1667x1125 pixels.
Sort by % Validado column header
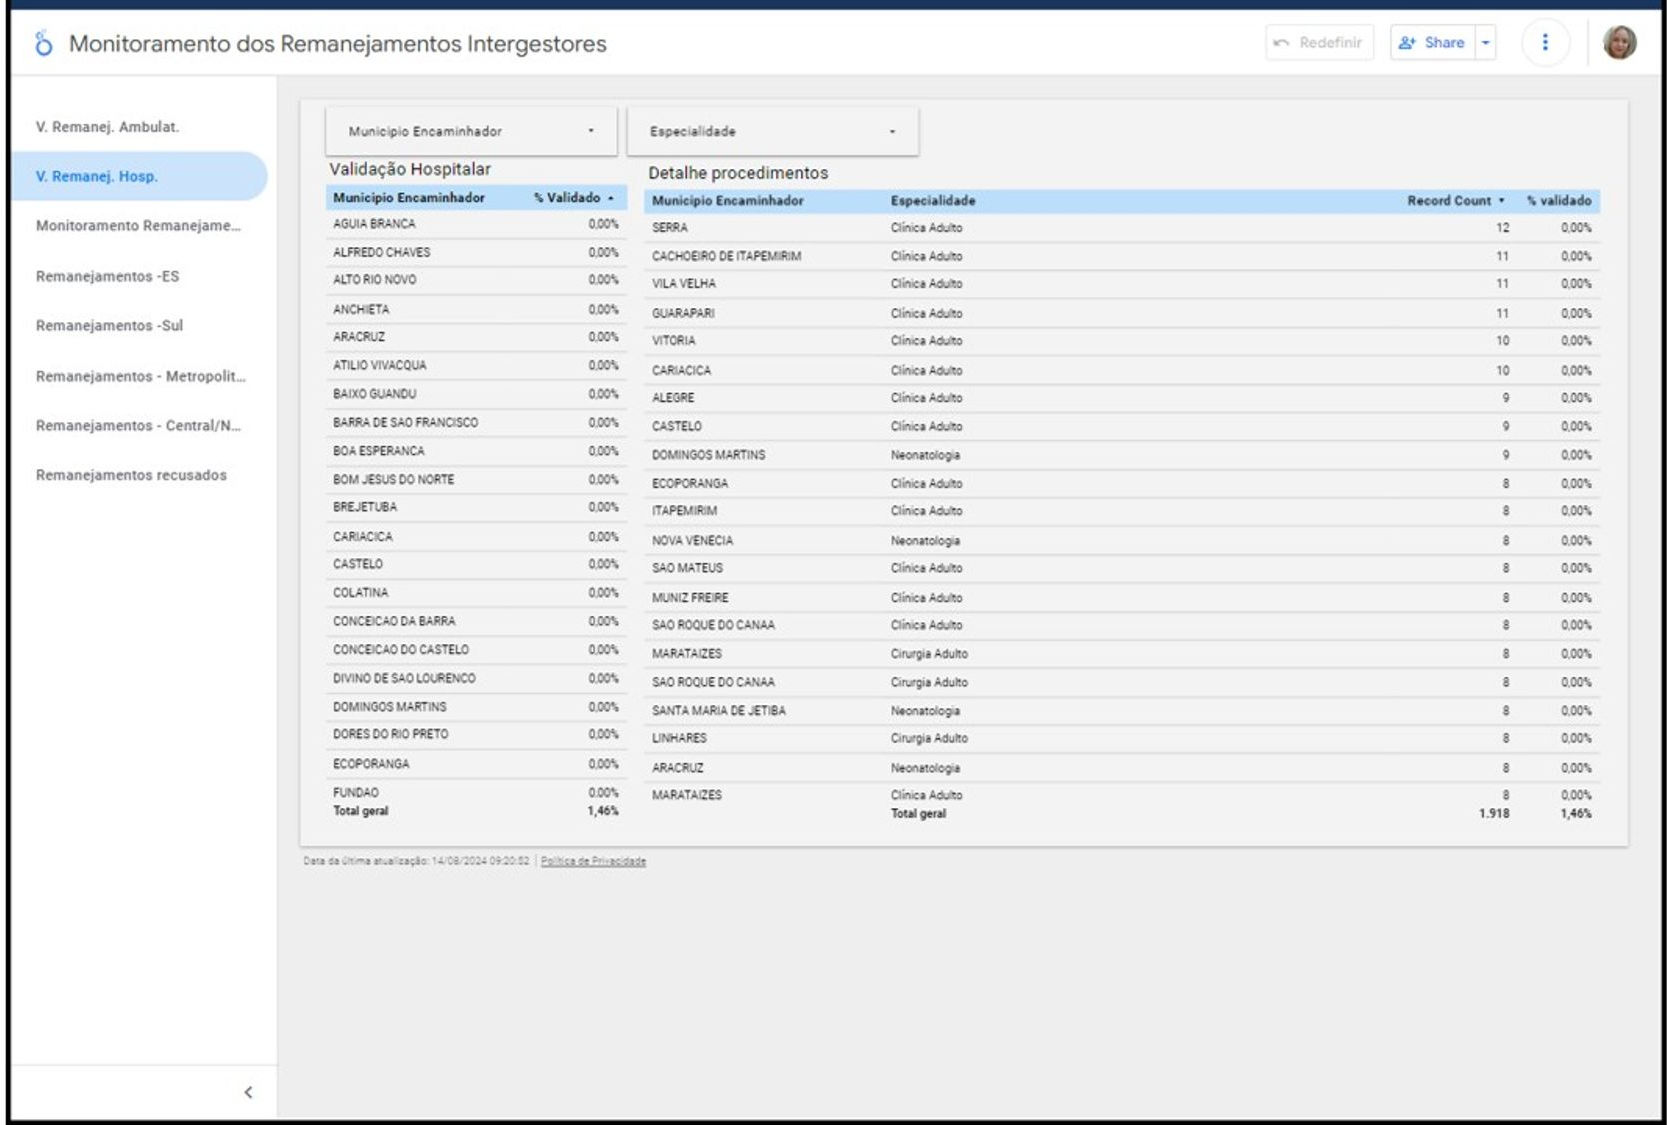click(x=567, y=198)
